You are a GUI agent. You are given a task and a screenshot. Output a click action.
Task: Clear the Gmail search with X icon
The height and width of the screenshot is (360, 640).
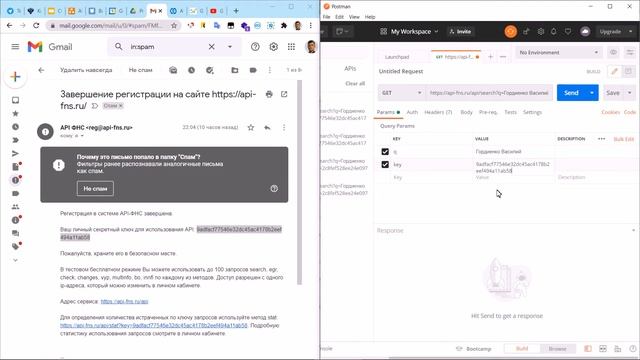[211, 47]
